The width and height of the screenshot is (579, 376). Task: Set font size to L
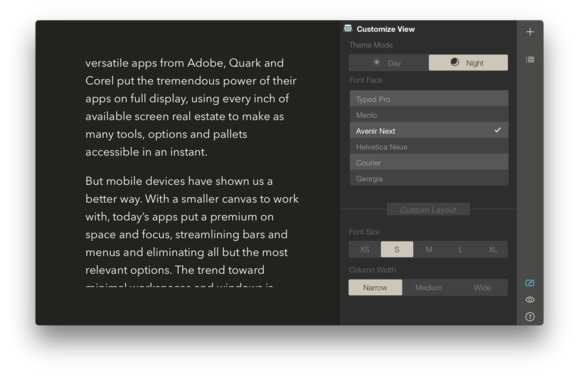tap(460, 249)
